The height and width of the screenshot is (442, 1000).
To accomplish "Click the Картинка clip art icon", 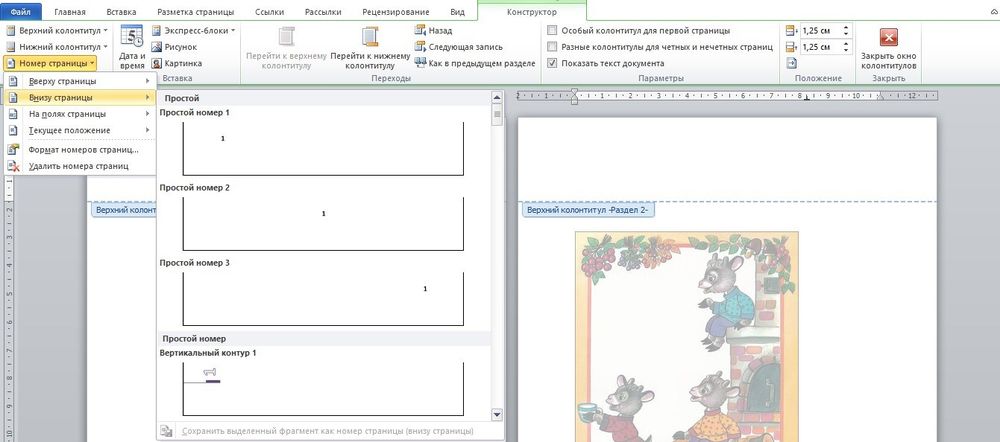I will point(157,63).
